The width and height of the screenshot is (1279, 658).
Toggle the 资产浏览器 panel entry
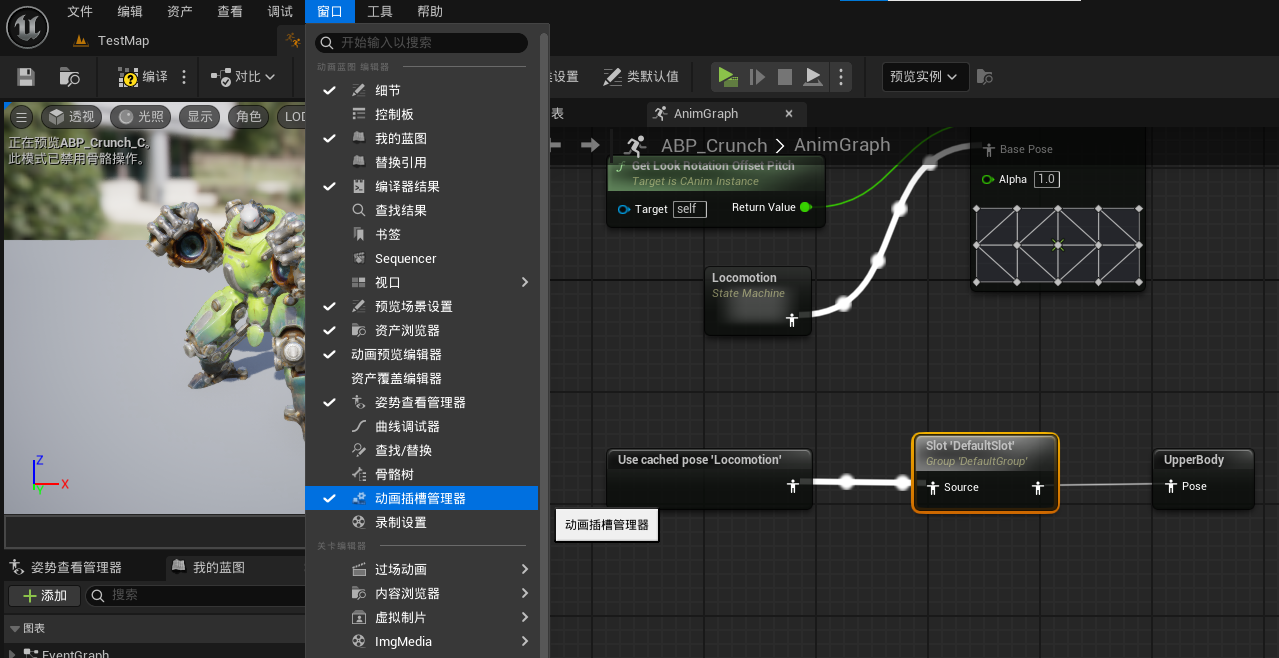tap(421, 330)
